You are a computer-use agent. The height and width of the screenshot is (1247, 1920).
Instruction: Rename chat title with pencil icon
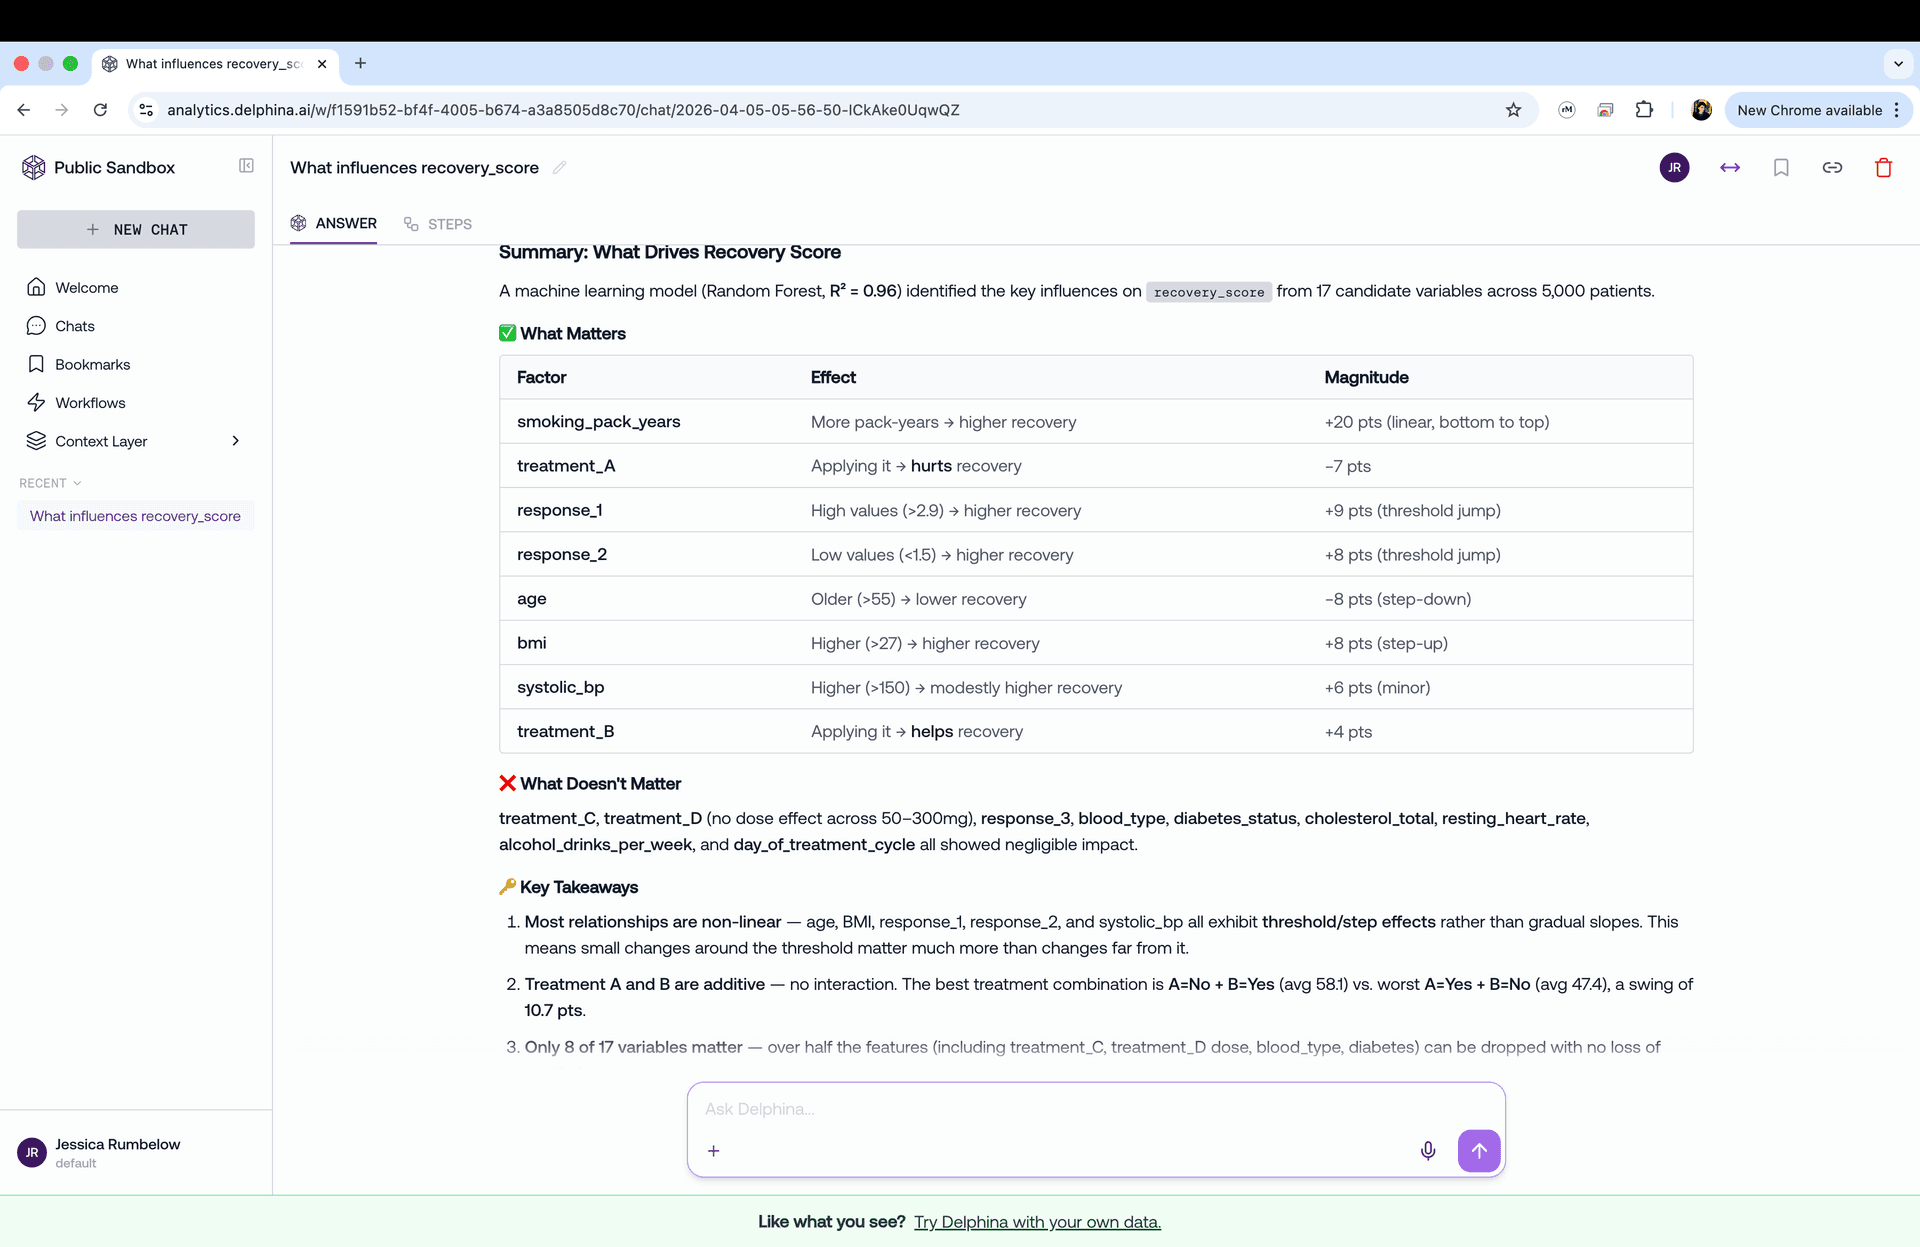pos(560,168)
